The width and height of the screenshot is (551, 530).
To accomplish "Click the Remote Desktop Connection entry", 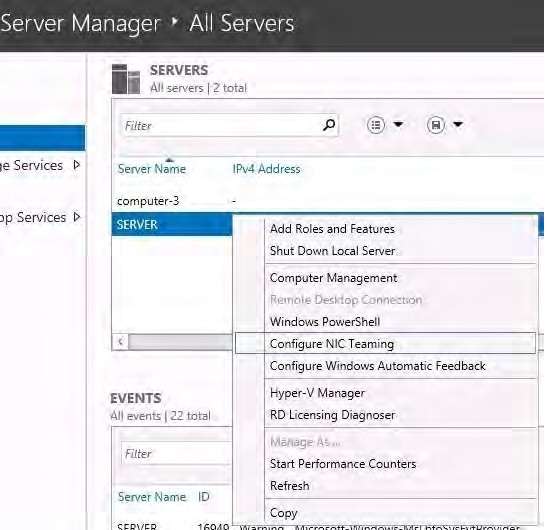I will [x=346, y=300].
